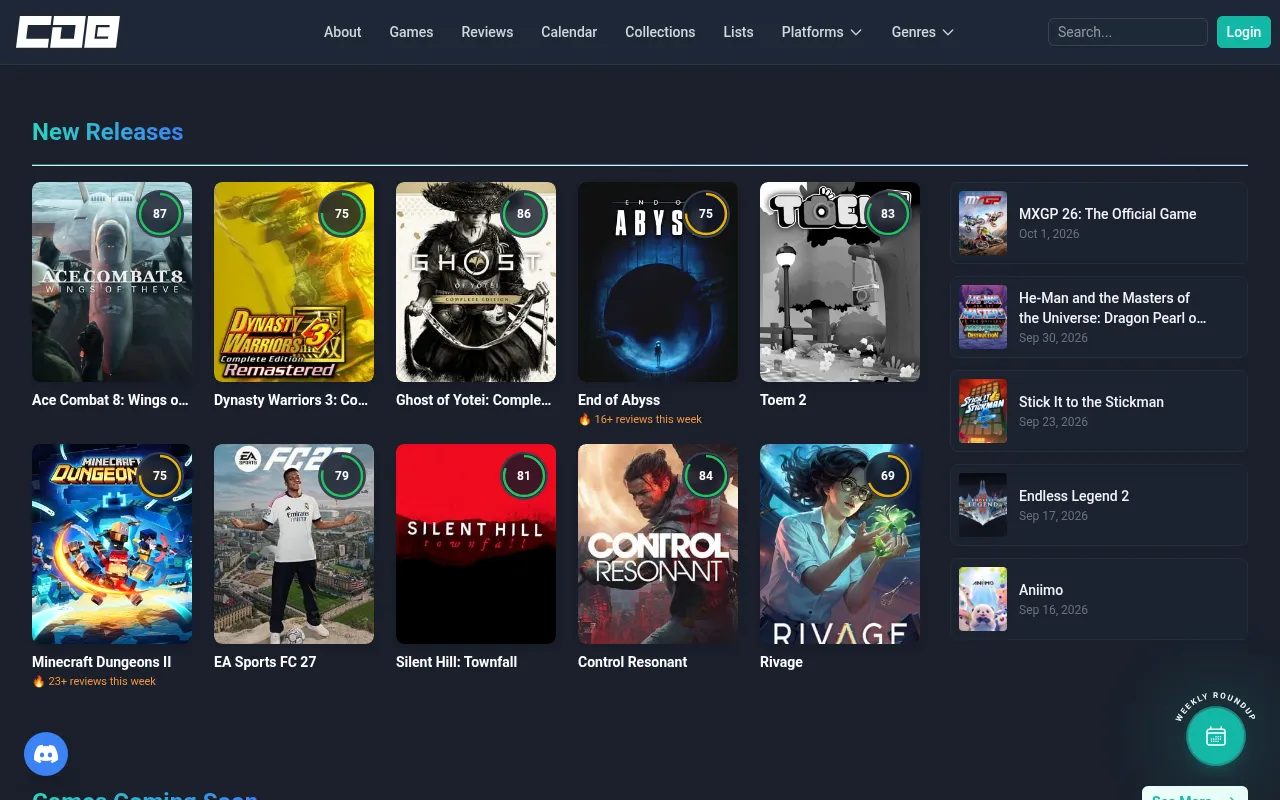Select the Ace Combat 8 cover art

(112, 282)
